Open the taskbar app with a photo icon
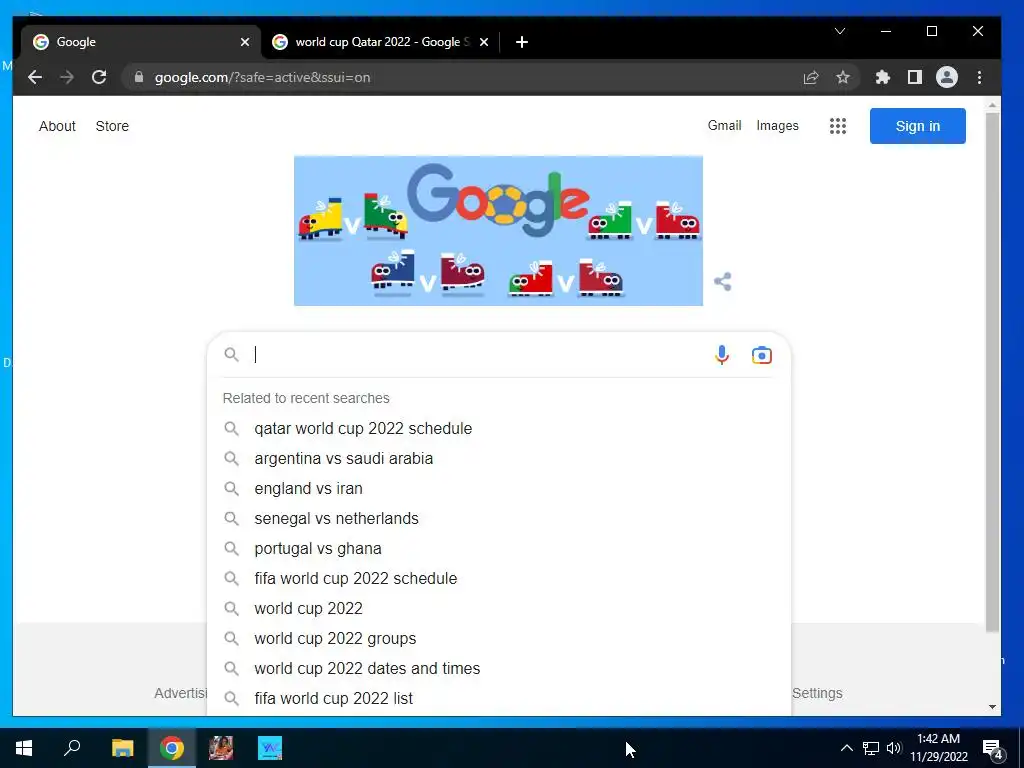The height and width of the screenshot is (768, 1024). click(x=221, y=748)
